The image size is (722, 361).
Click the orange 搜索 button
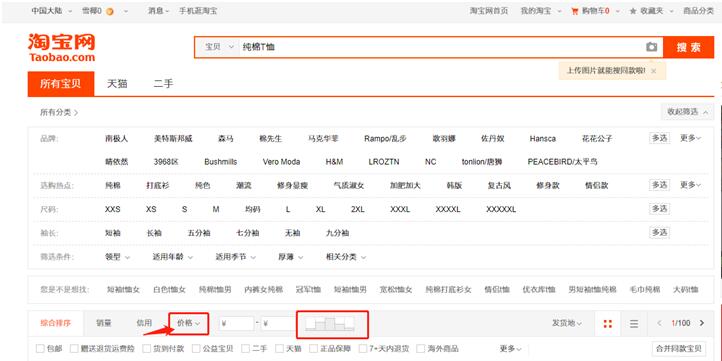pyautogui.click(x=688, y=47)
